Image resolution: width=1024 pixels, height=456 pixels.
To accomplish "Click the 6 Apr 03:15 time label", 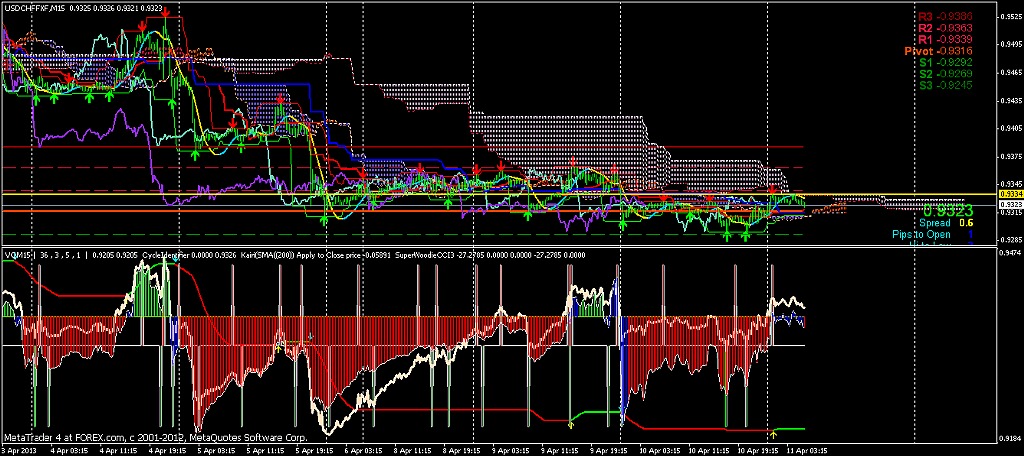I will pos(363,450).
